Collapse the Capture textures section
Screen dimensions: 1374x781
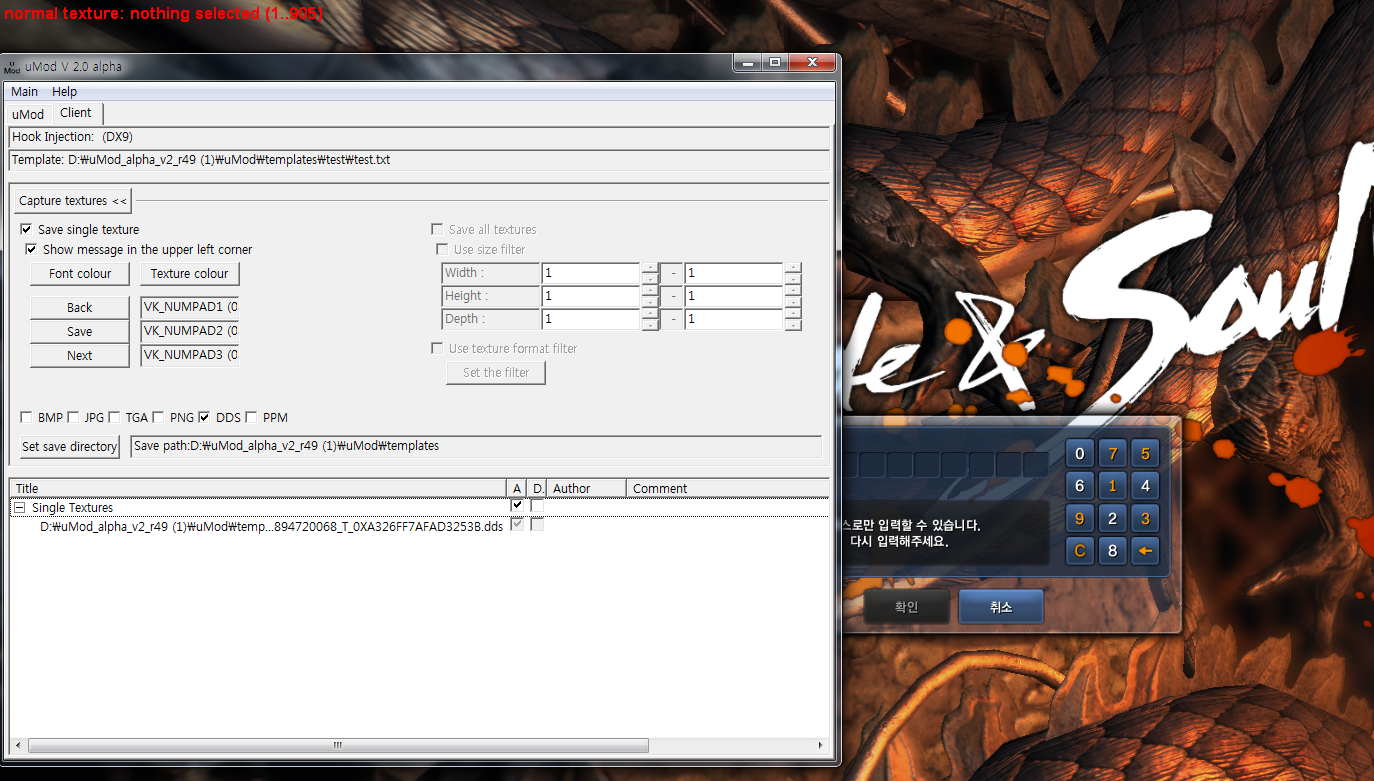[x=73, y=201]
